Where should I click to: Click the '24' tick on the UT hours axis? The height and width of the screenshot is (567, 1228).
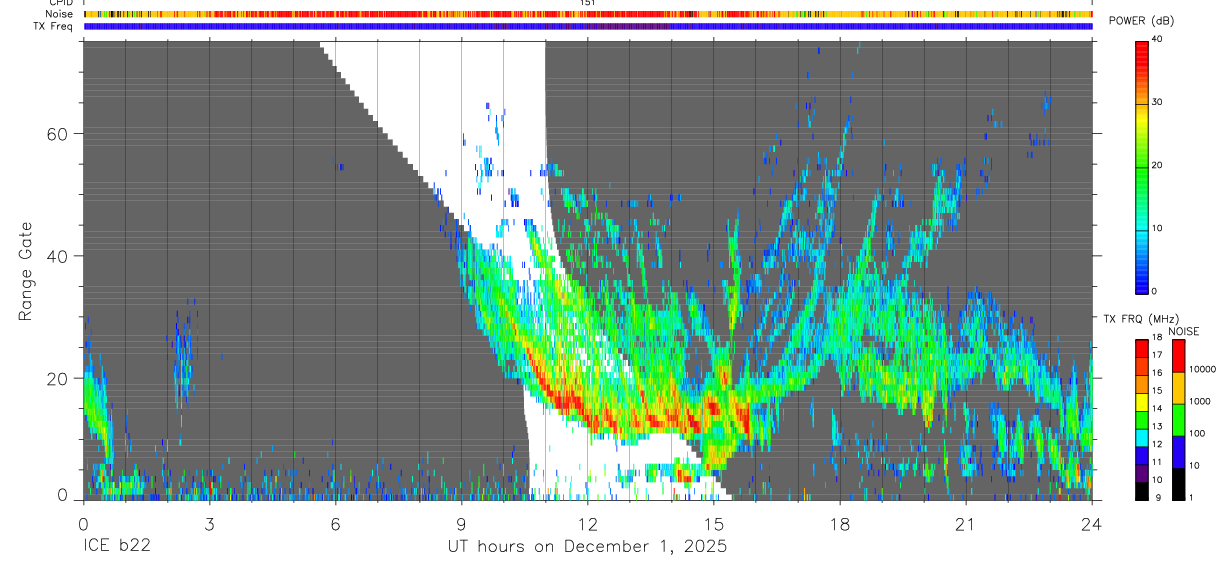click(1091, 523)
